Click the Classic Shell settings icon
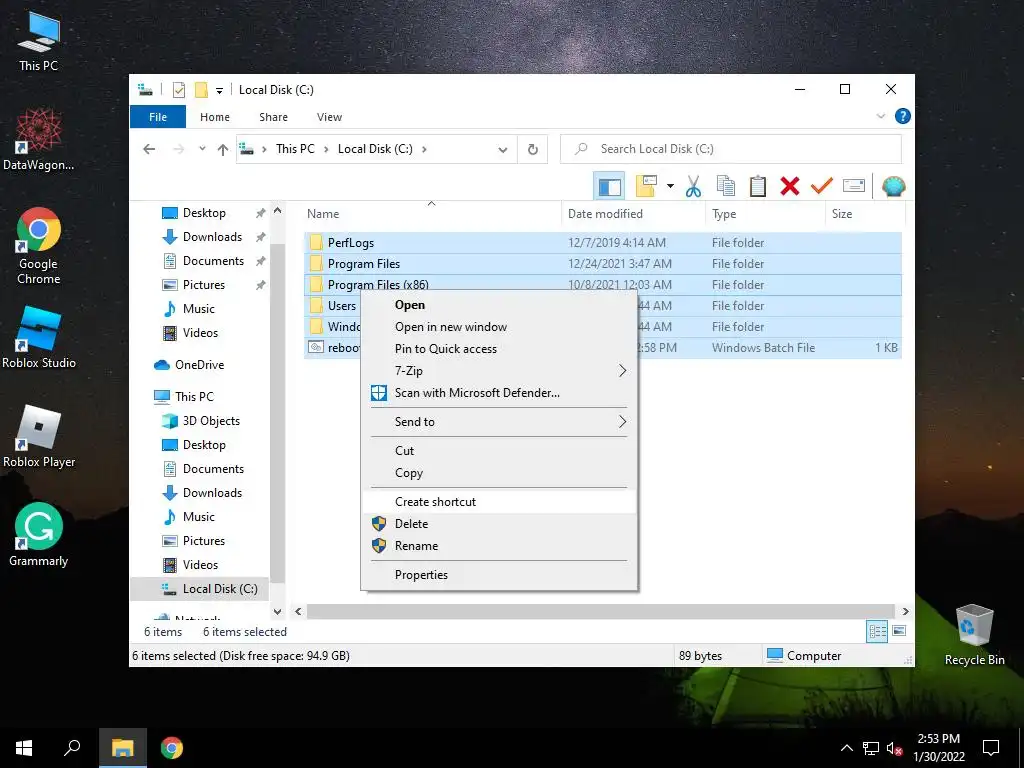 [x=893, y=186]
